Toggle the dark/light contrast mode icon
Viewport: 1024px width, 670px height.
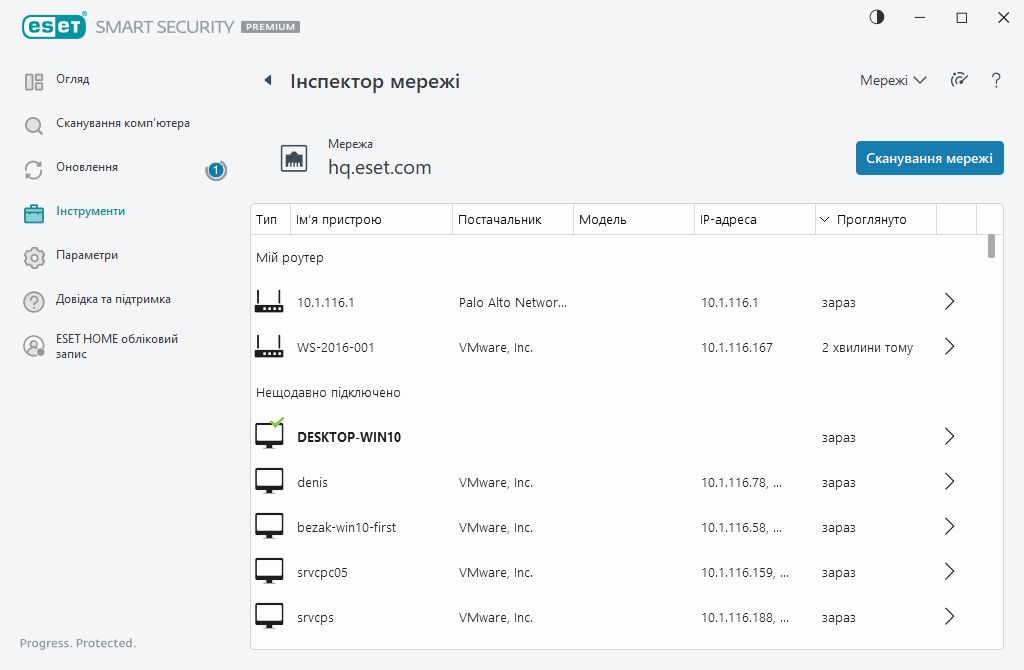[x=877, y=17]
